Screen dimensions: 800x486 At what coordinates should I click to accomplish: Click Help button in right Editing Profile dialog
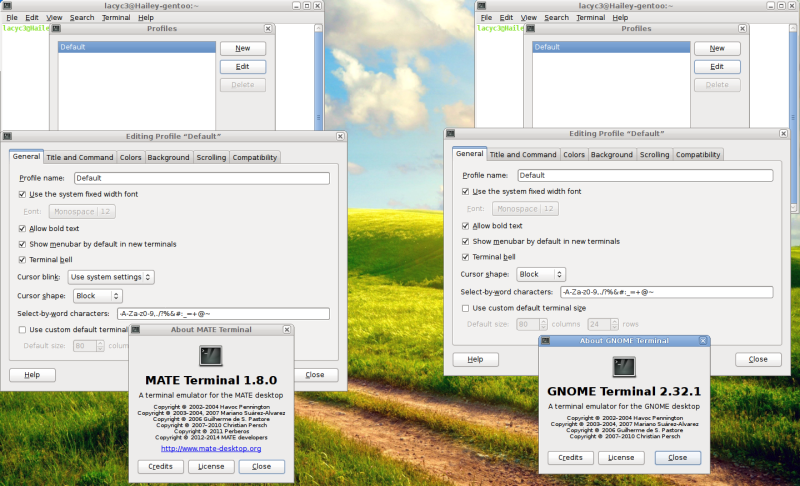[476, 360]
